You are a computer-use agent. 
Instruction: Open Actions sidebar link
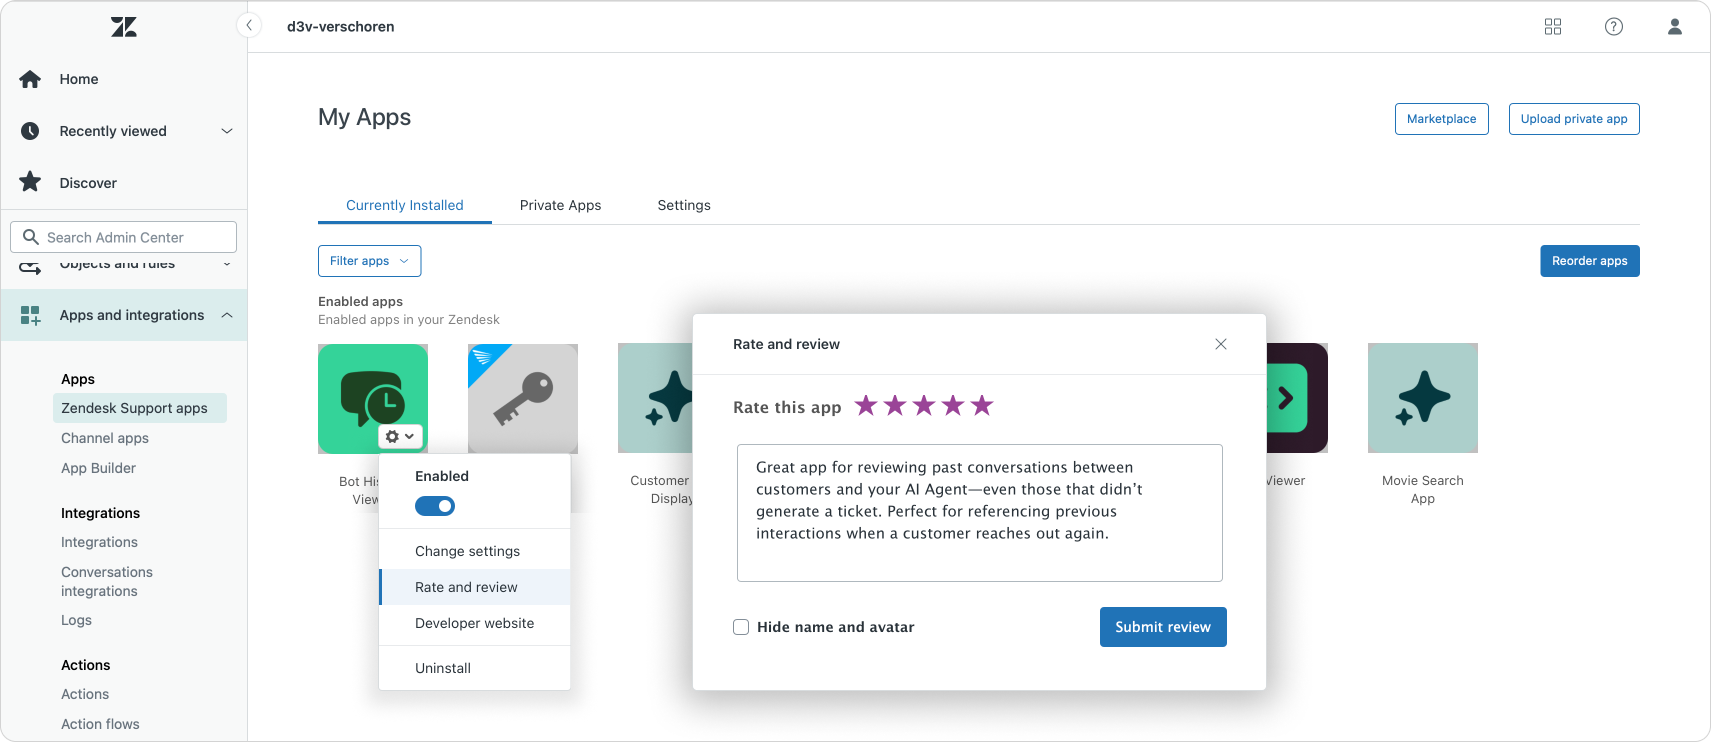85,694
